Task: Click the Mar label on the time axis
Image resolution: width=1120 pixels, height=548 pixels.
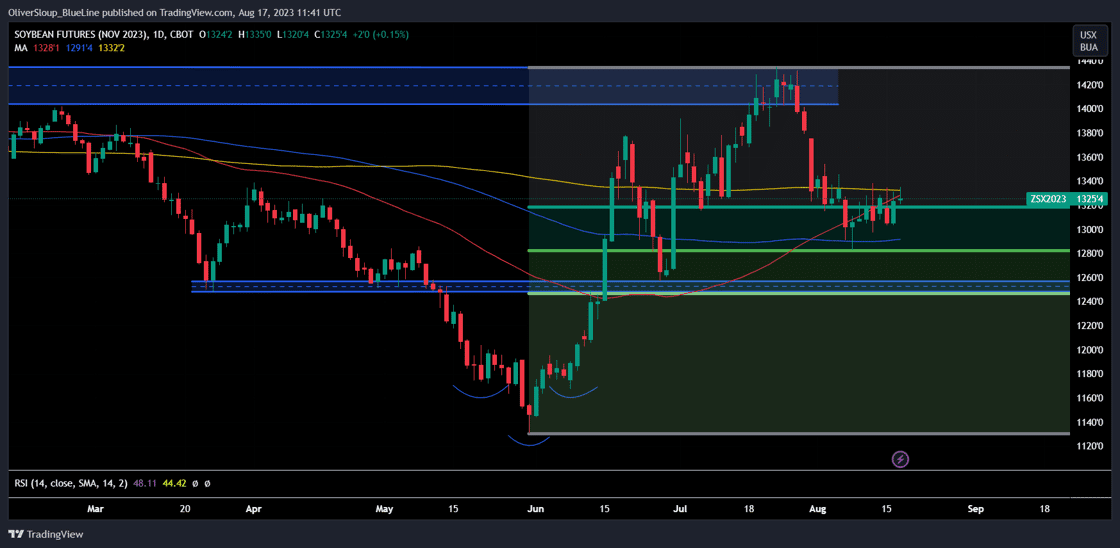Action: pyautogui.click(x=95, y=508)
